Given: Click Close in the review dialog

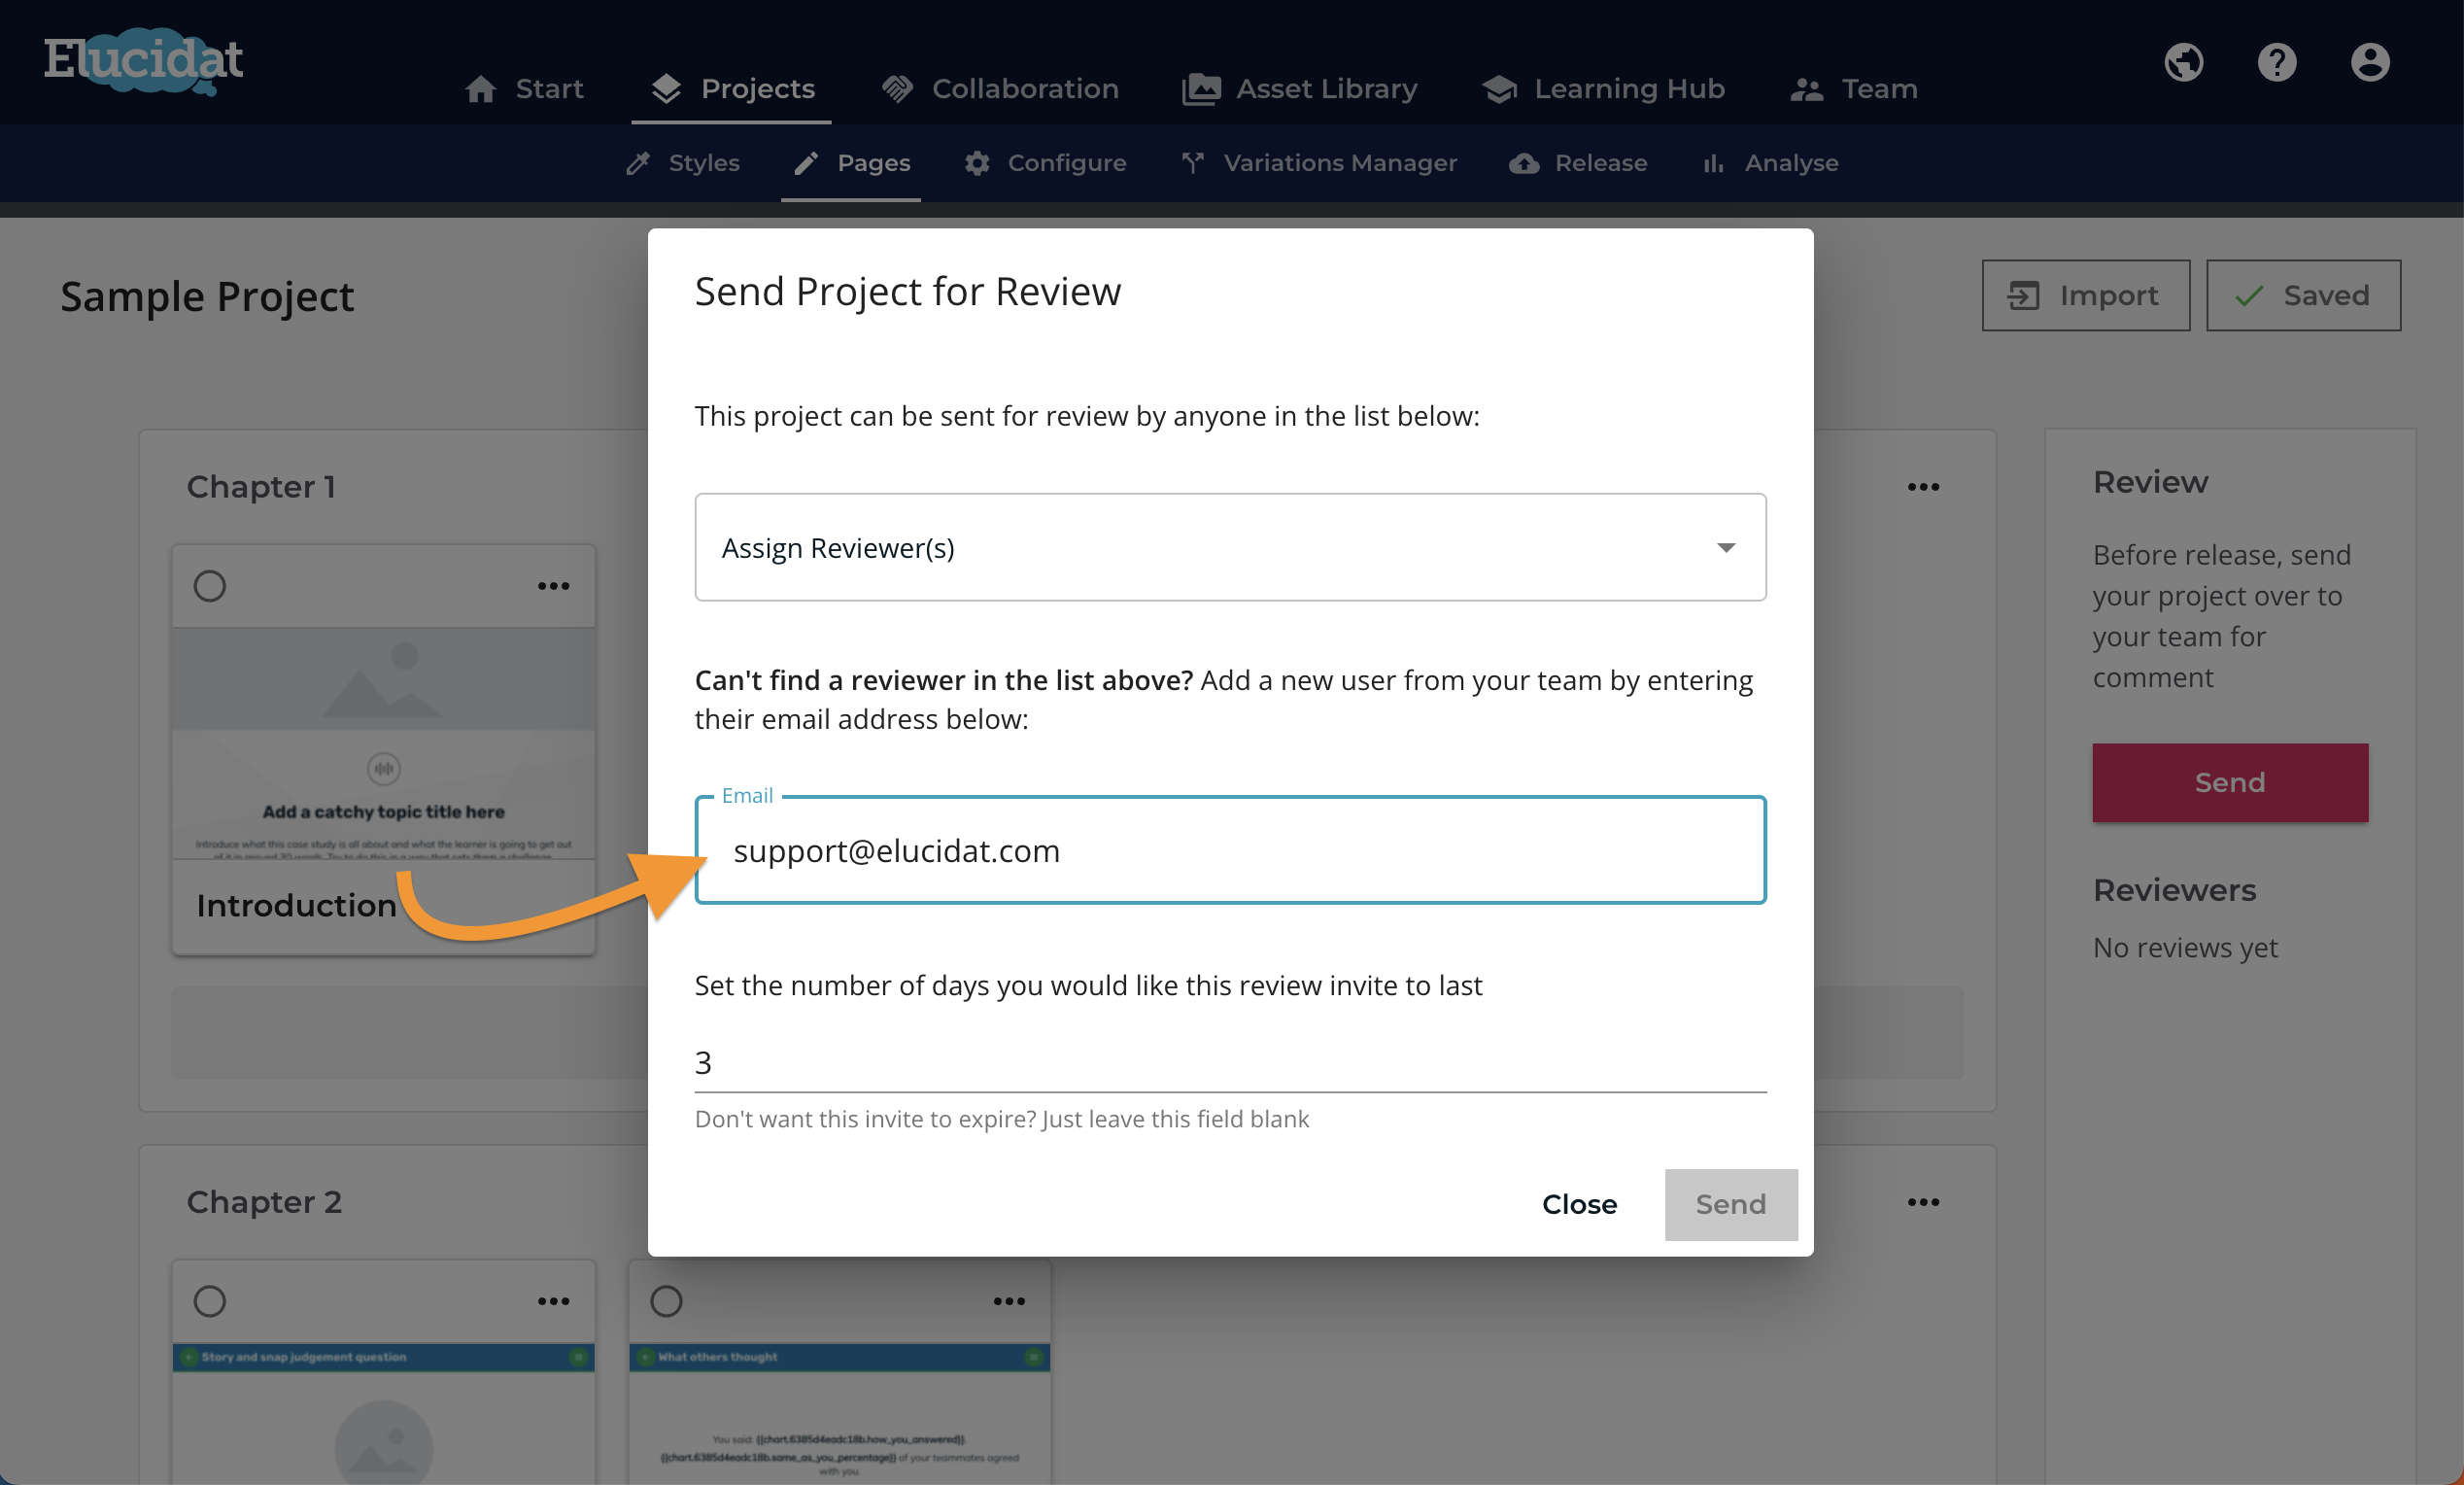Looking at the screenshot, I should click(1579, 1205).
